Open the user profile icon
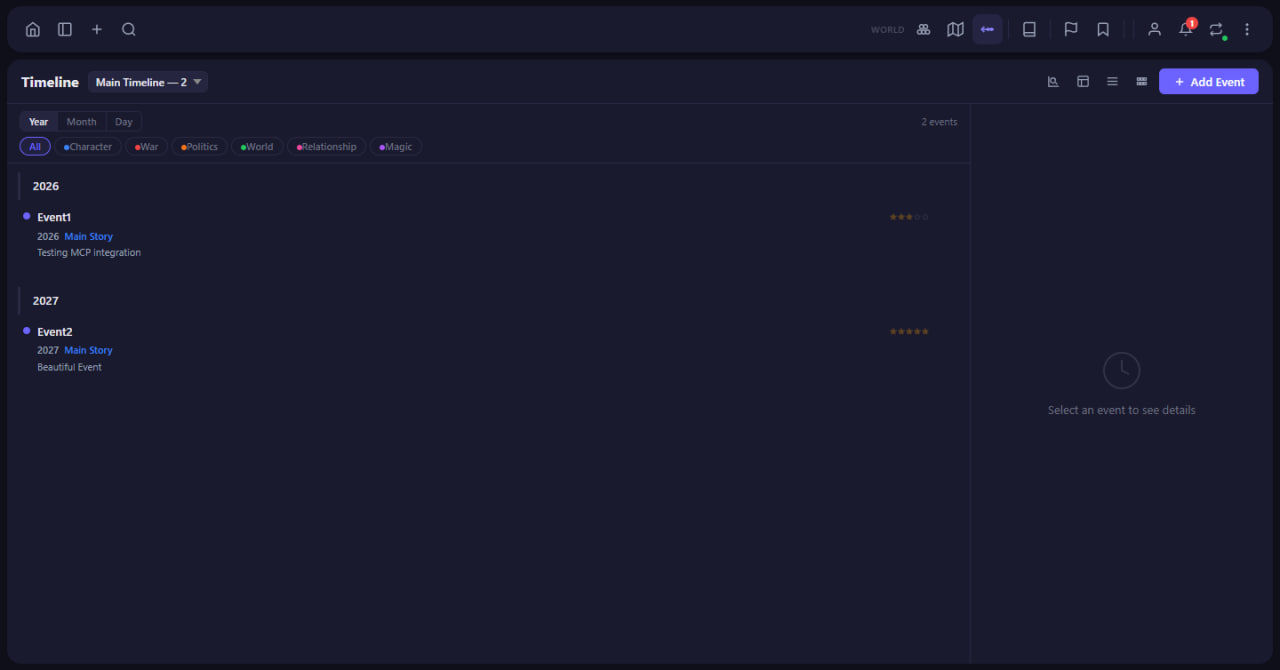Screen dimensions: 1280x670 pos(1154,30)
